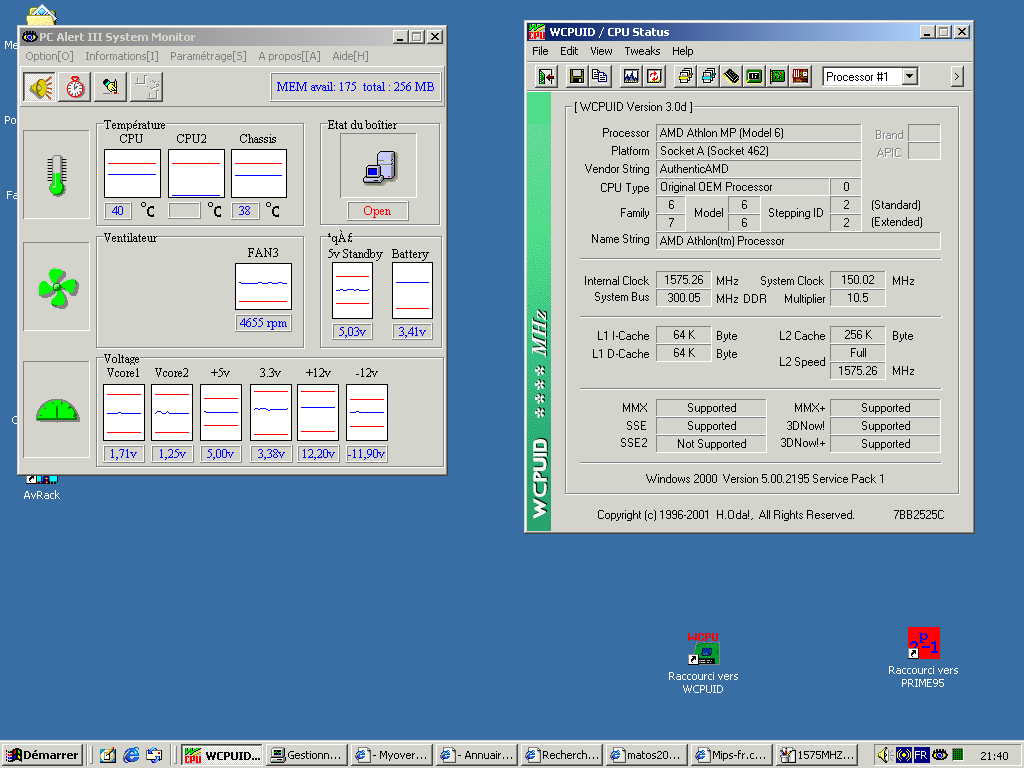Switch to the Gestionn... taskbar button
This screenshot has width=1024, height=768.
coord(307,755)
